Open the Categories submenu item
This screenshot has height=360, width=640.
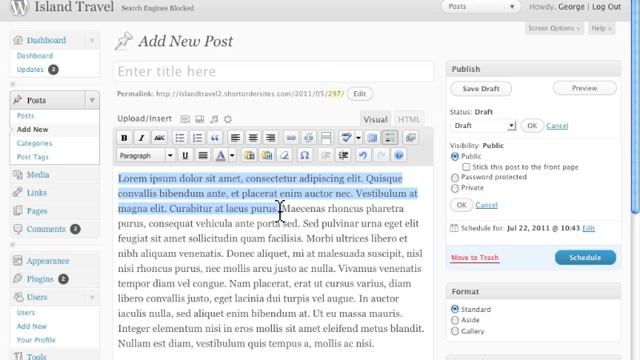(x=34, y=143)
